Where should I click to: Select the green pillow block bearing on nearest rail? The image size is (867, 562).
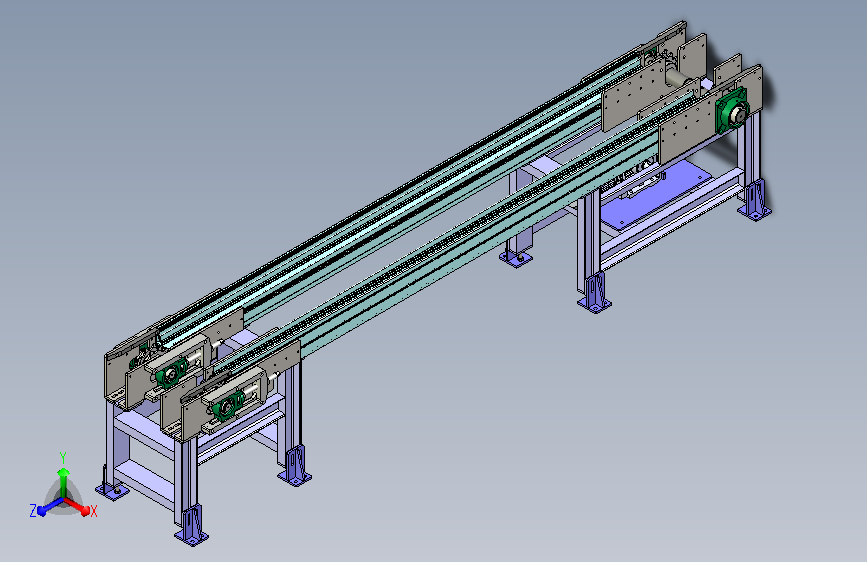pos(226,407)
